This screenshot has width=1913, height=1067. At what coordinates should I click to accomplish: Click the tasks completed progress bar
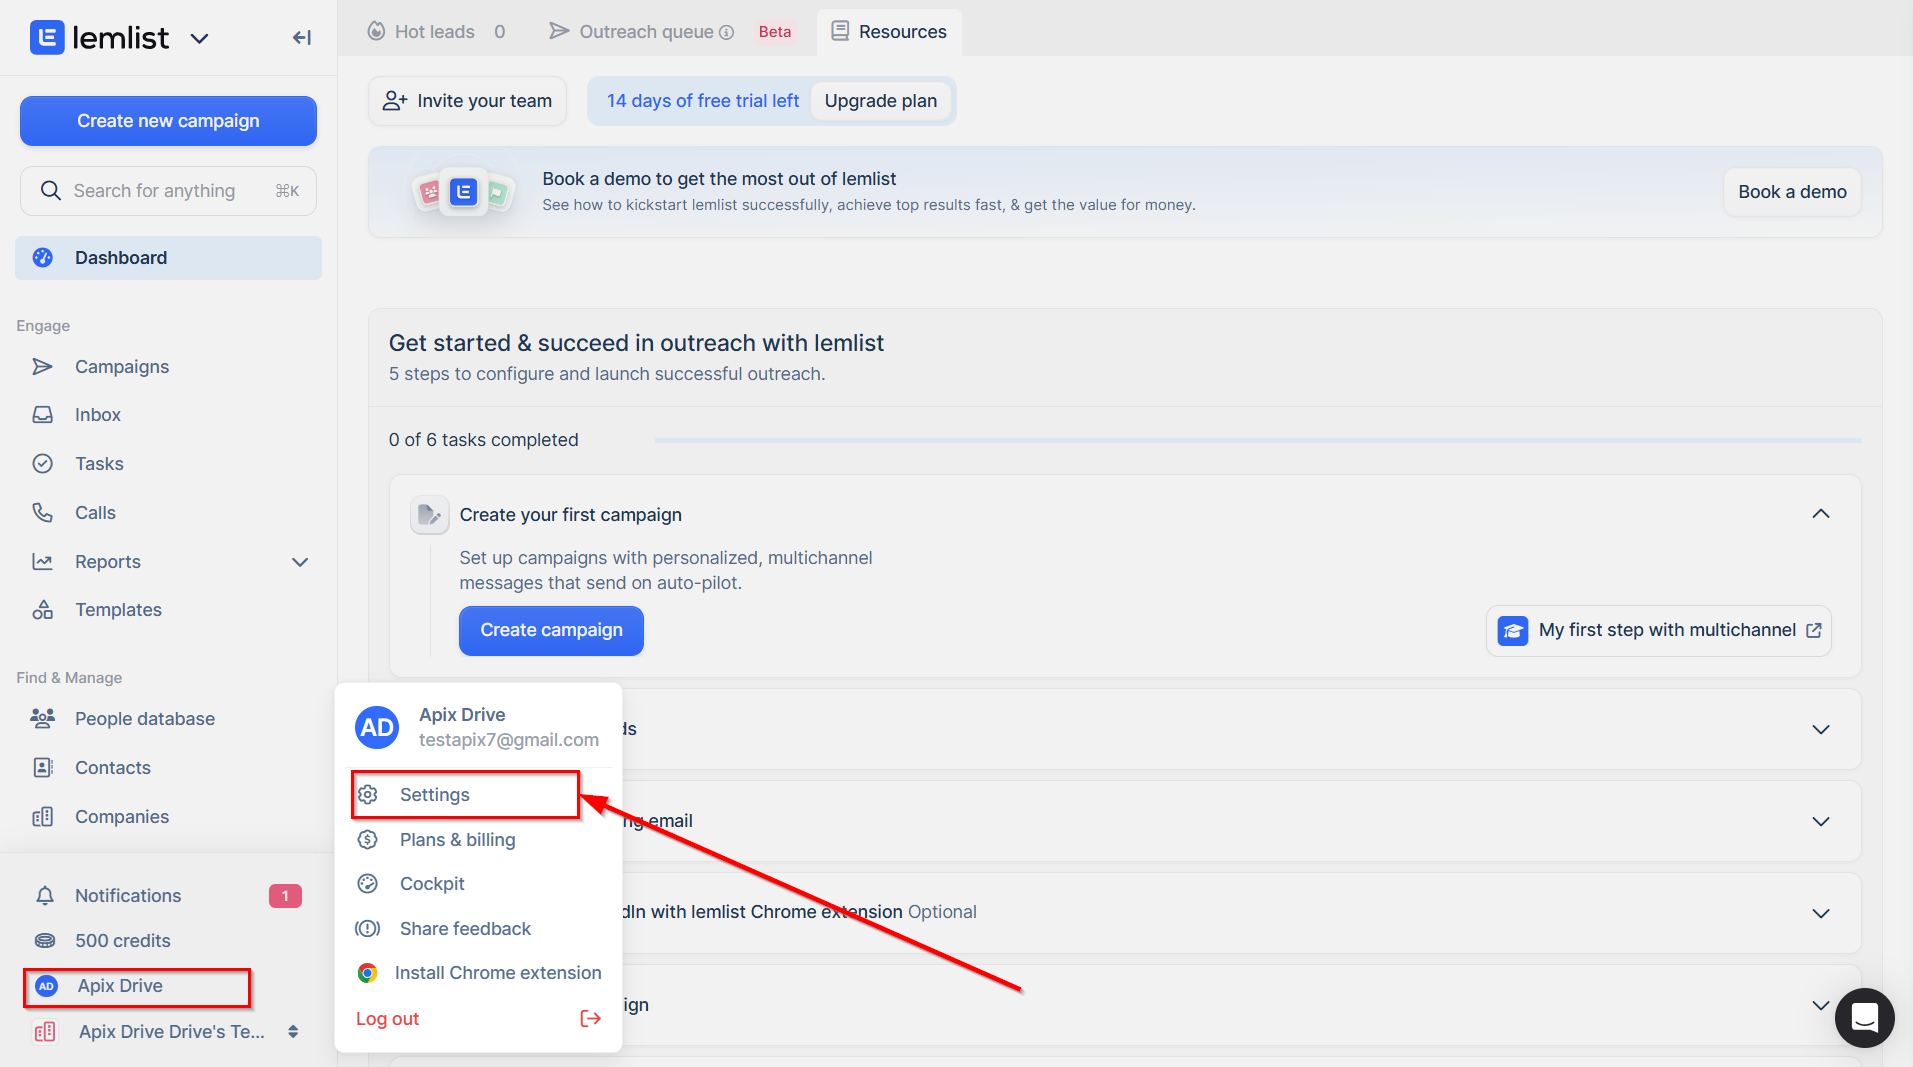[1257, 440]
